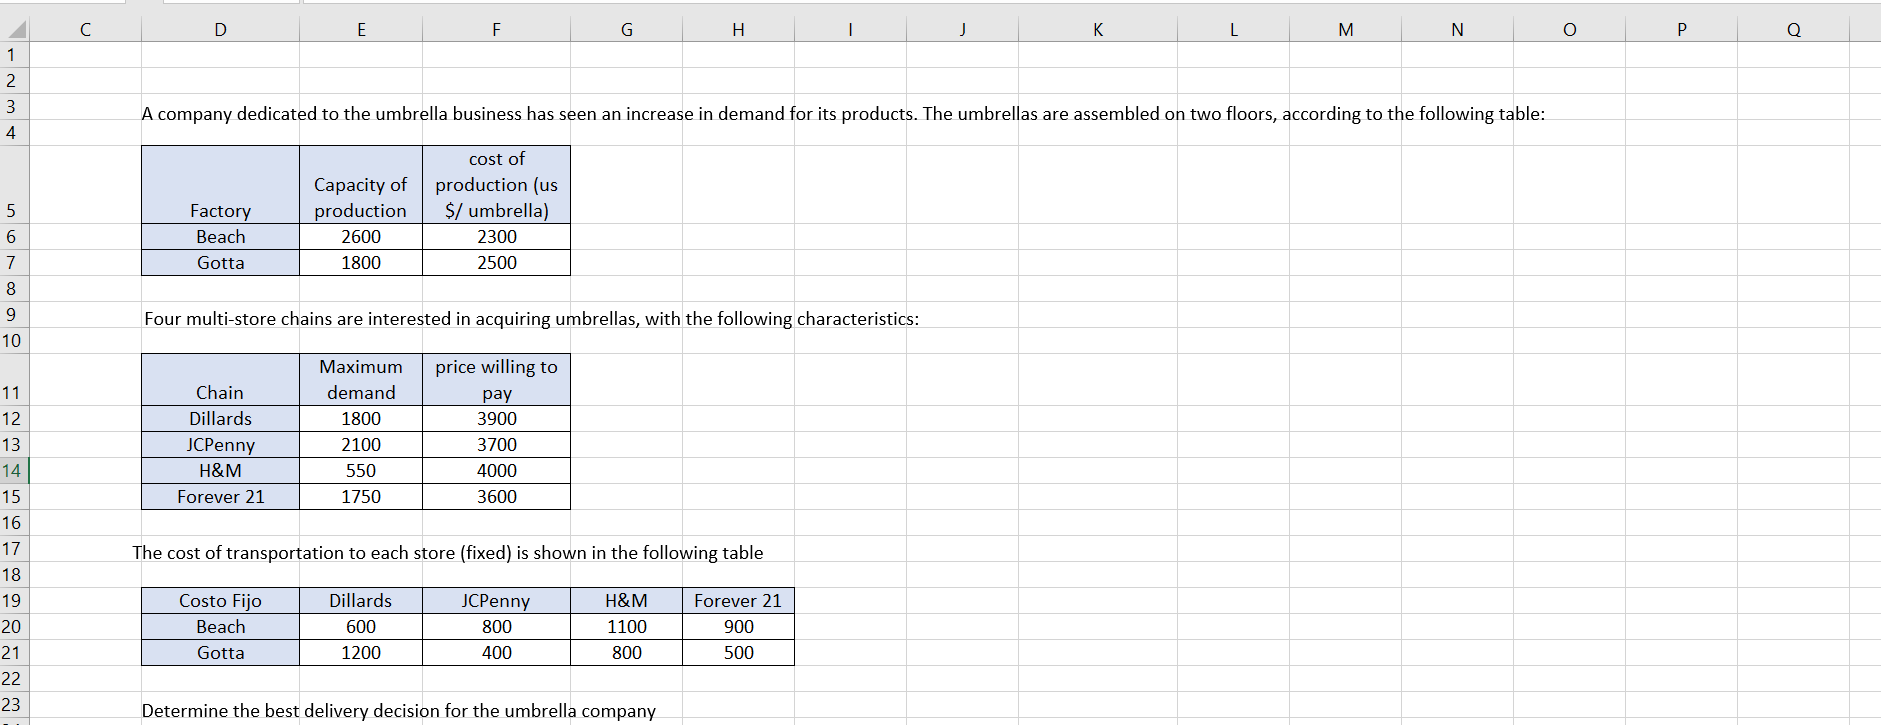Click 'Forever 21' in the Chain column
Screen dimensions: 1881x725
point(220,496)
